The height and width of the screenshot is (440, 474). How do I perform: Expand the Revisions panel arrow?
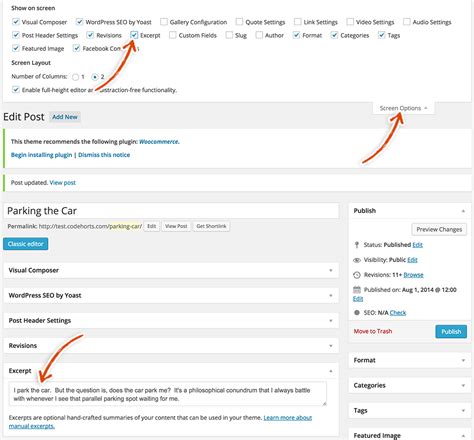click(331, 346)
